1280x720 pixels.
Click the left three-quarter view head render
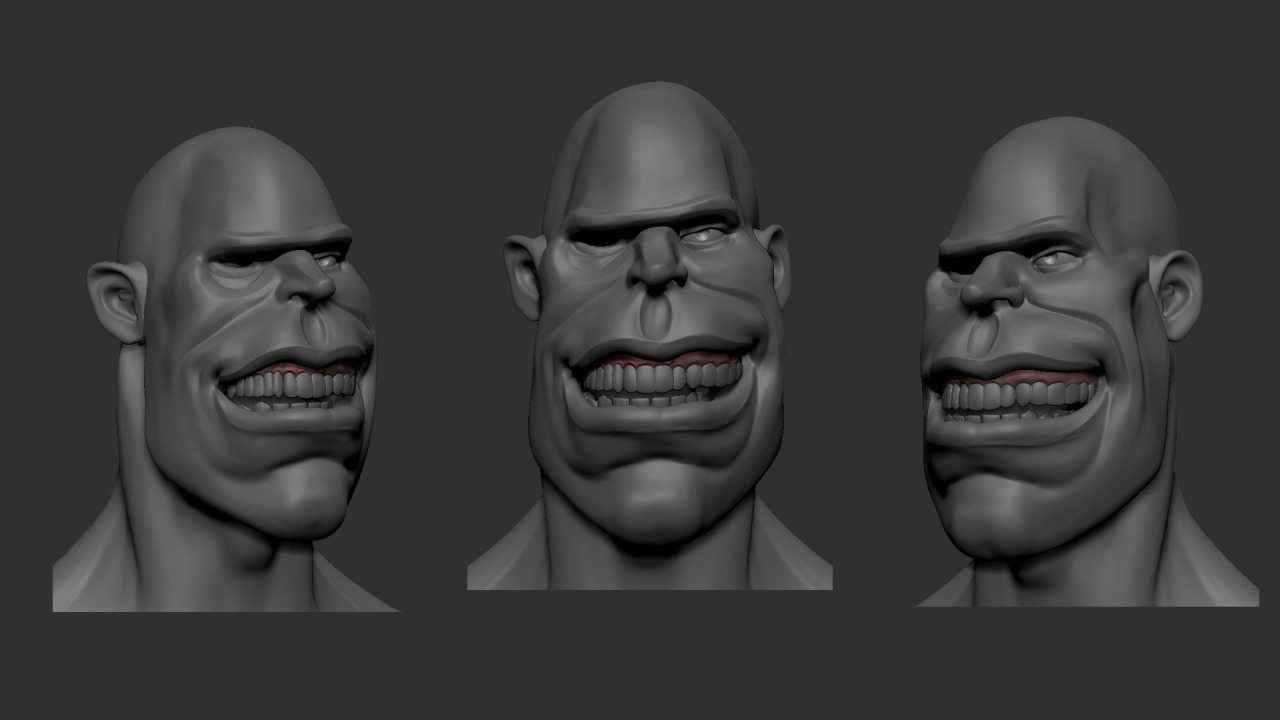coord(226,369)
